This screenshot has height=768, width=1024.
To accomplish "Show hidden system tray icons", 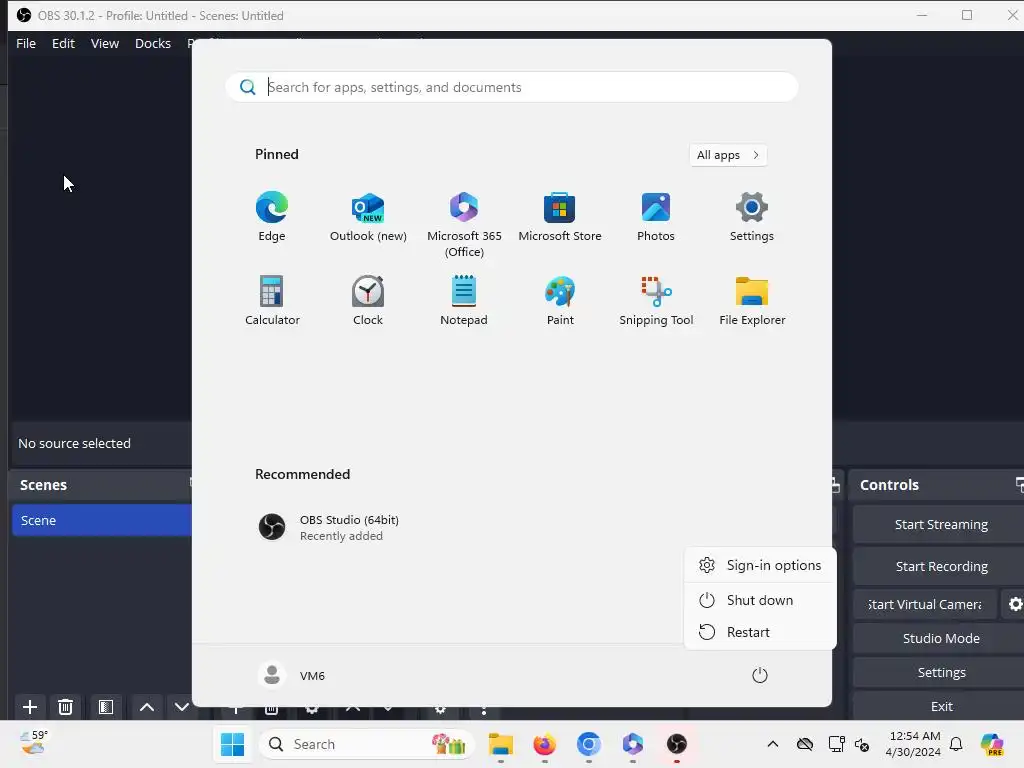I will (x=773, y=744).
